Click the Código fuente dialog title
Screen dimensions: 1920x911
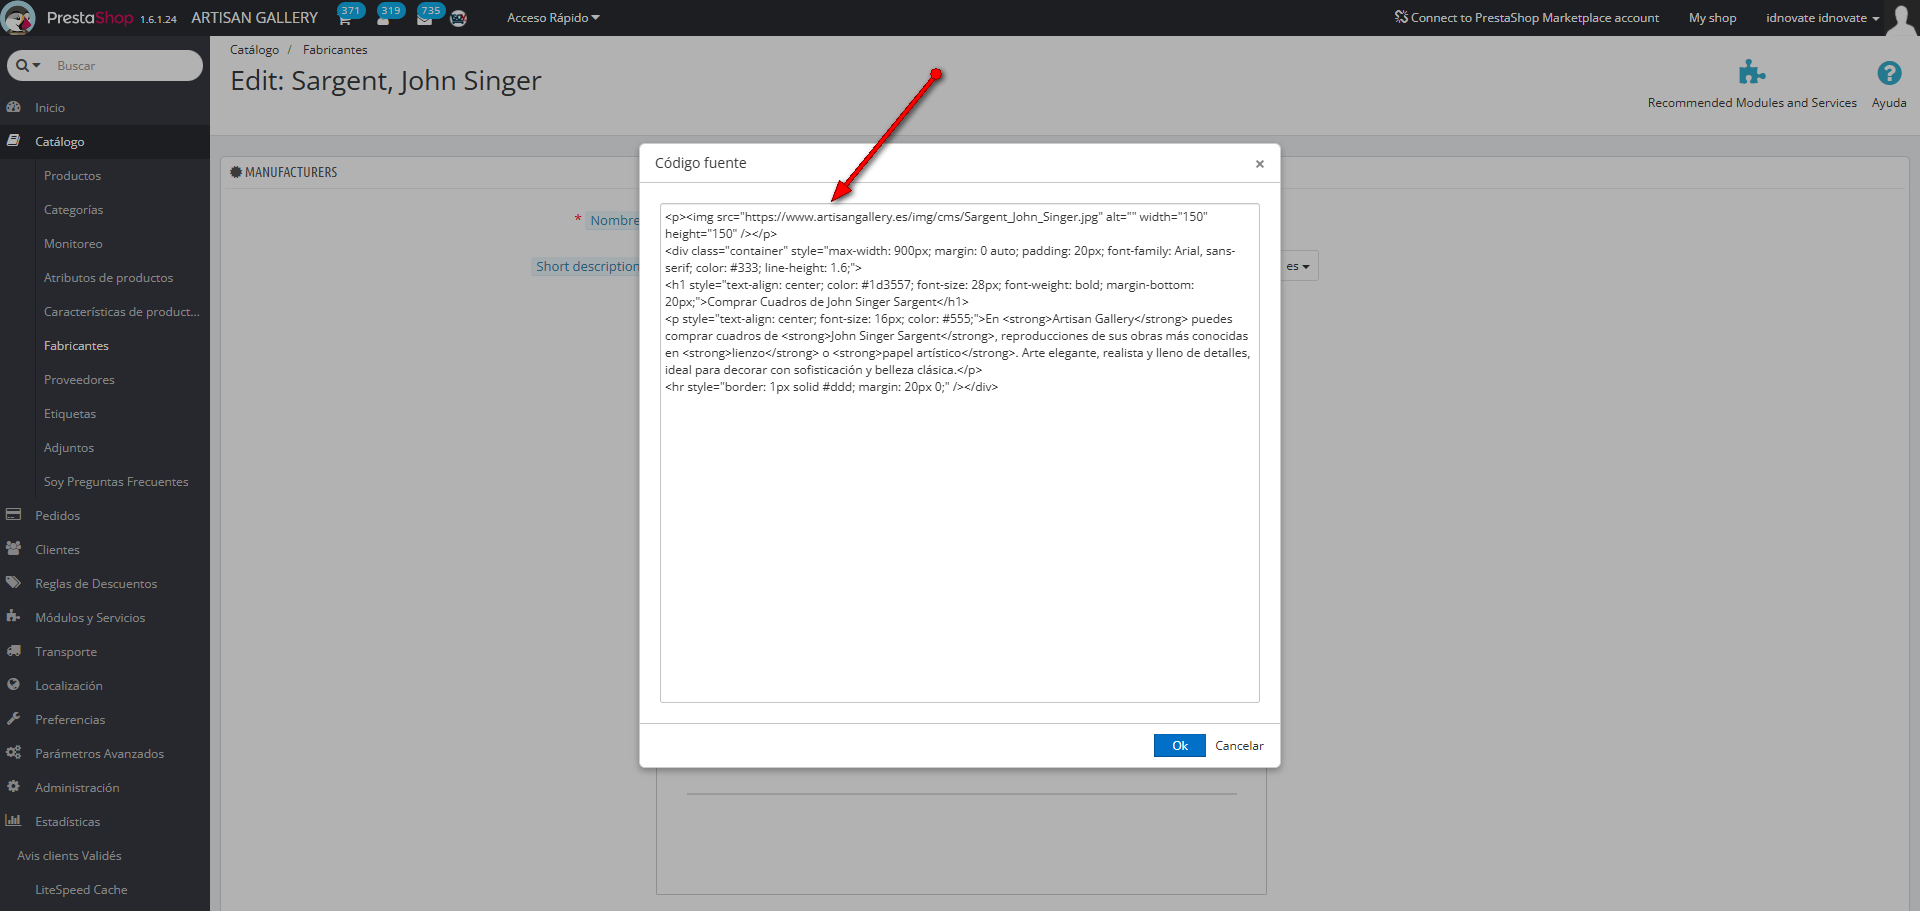click(x=700, y=163)
